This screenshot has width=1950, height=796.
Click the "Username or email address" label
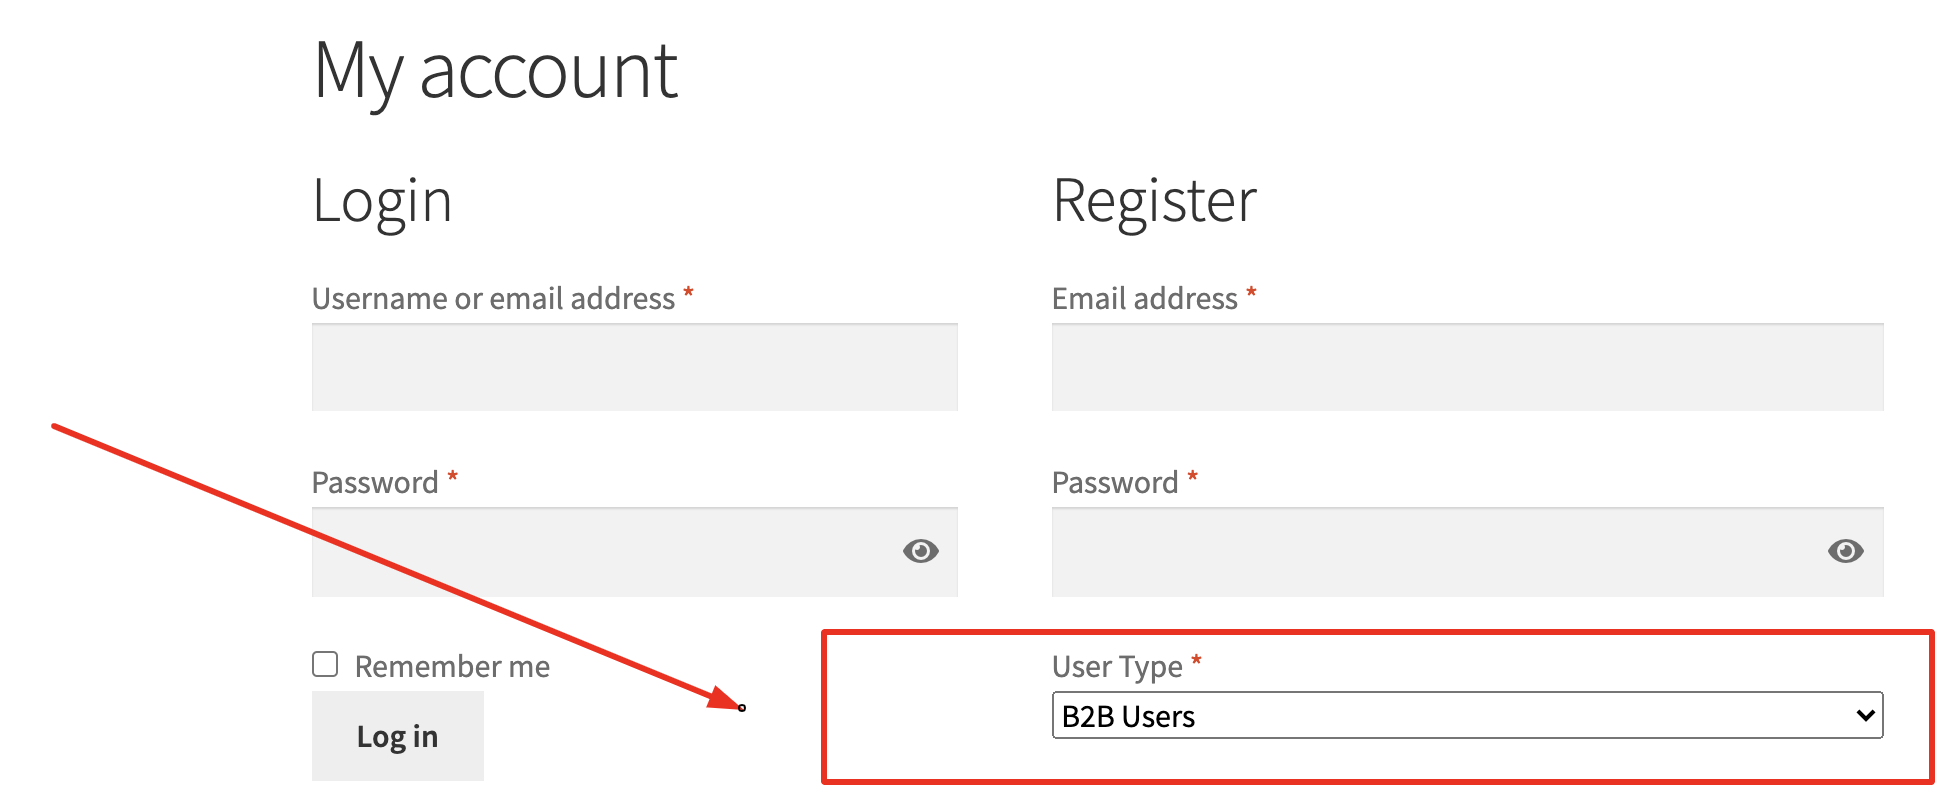click(493, 299)
